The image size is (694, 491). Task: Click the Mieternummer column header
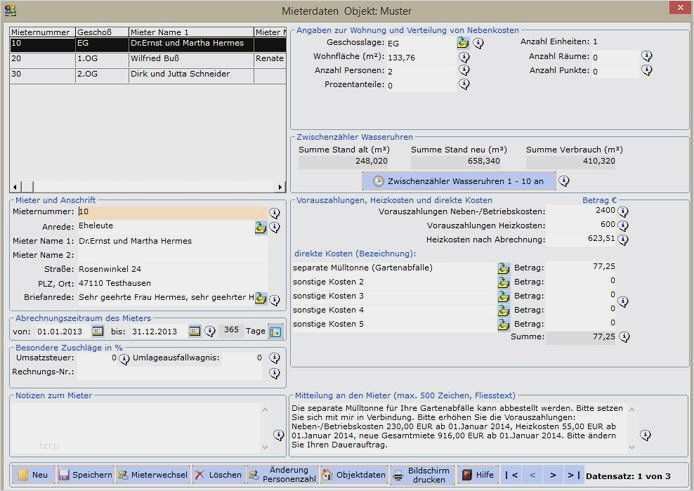[42, 32]
